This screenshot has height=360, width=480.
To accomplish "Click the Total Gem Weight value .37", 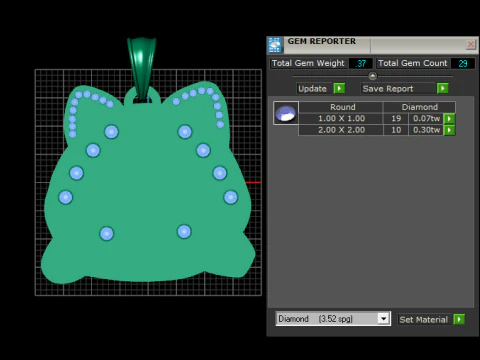I will [x=361, y=63].
